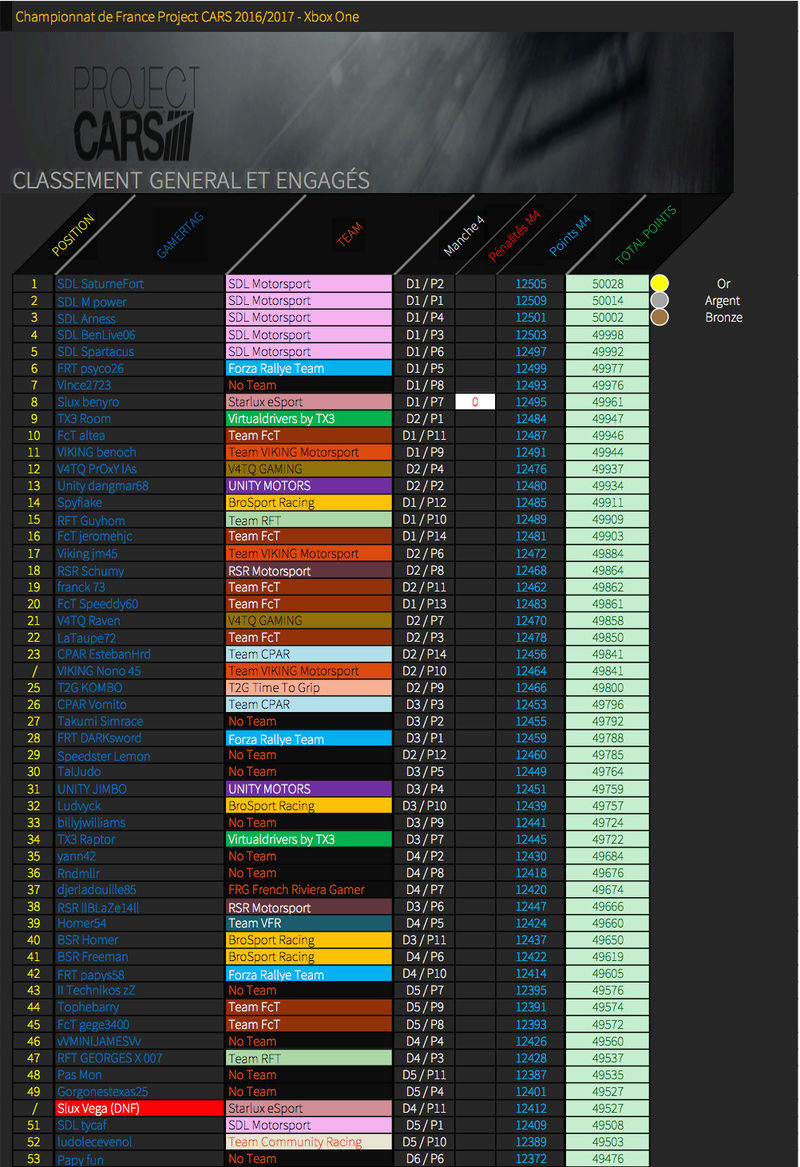This screenshot has height=1167, width=800.
Task: Click the POSITION column header
Action: click(73, 234)
